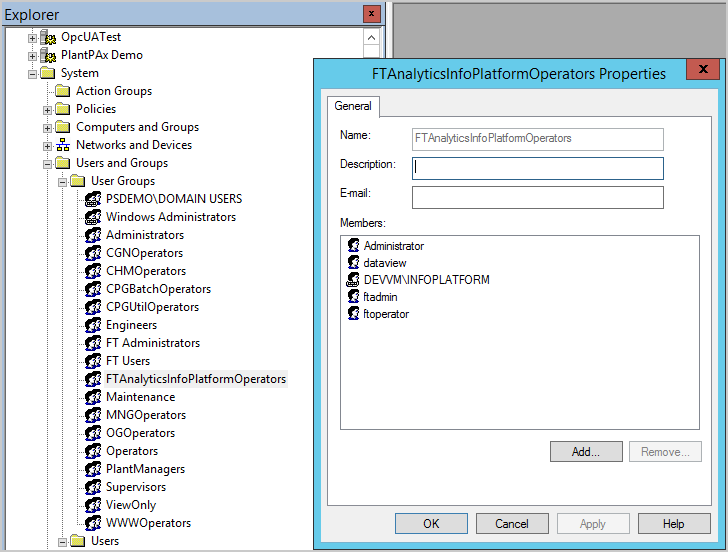Click the OGOperators group icon
The width and height of the screenshot is (728, 552).
click(x=93, y=434)
